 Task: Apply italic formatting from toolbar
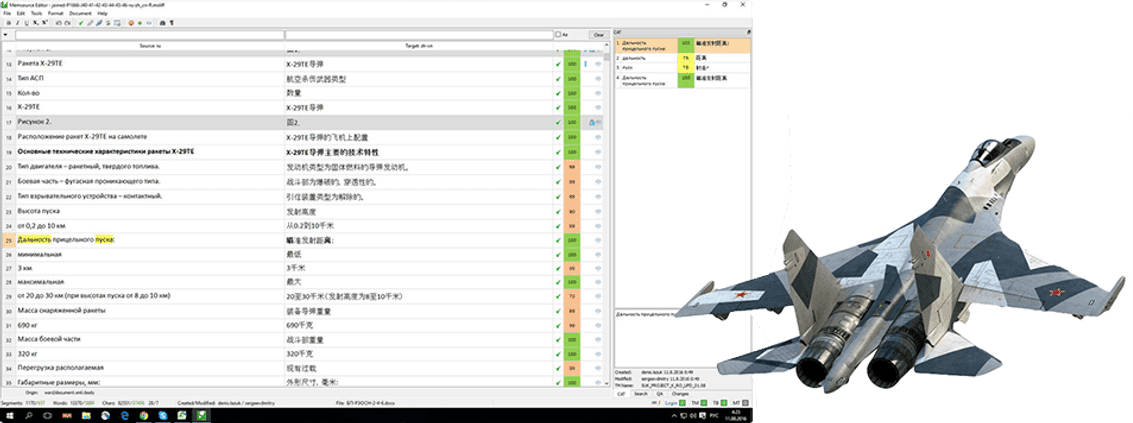pos(17,22)
